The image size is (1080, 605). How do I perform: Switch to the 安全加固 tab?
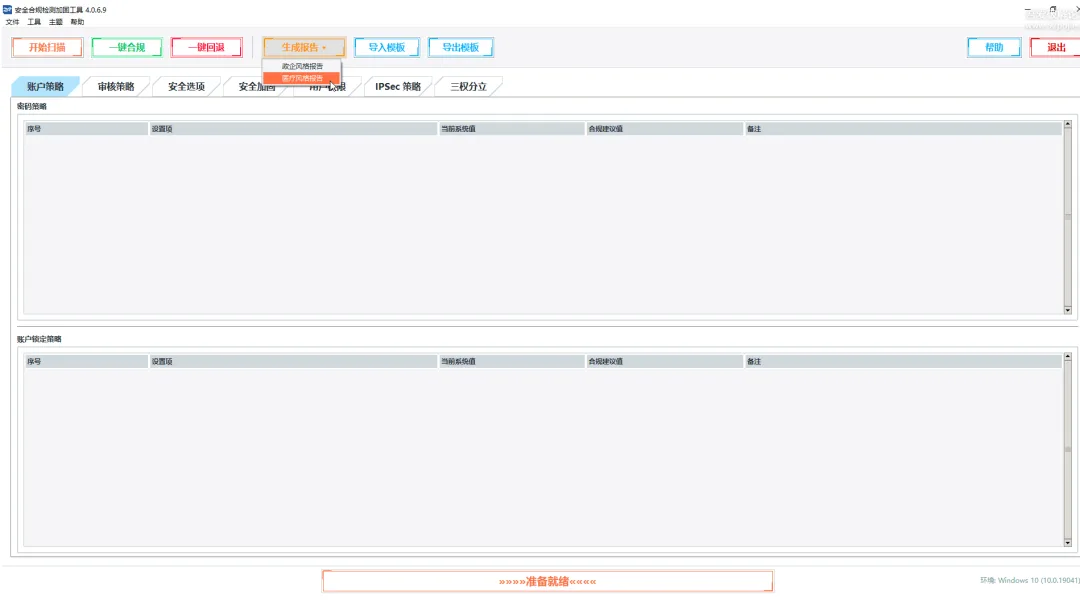(x=256, y=87)
